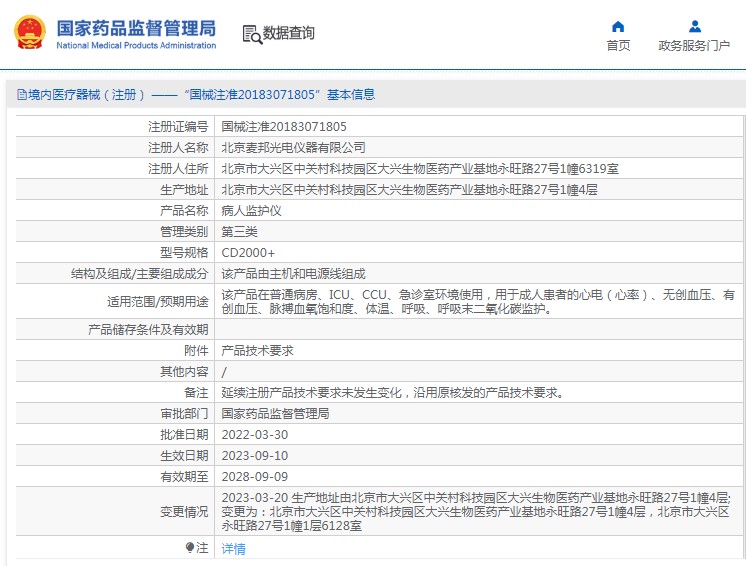Click the 结构及组成/主要组成成分 label
The width and height of the screenshot is (746, 566).
(139, 274)
